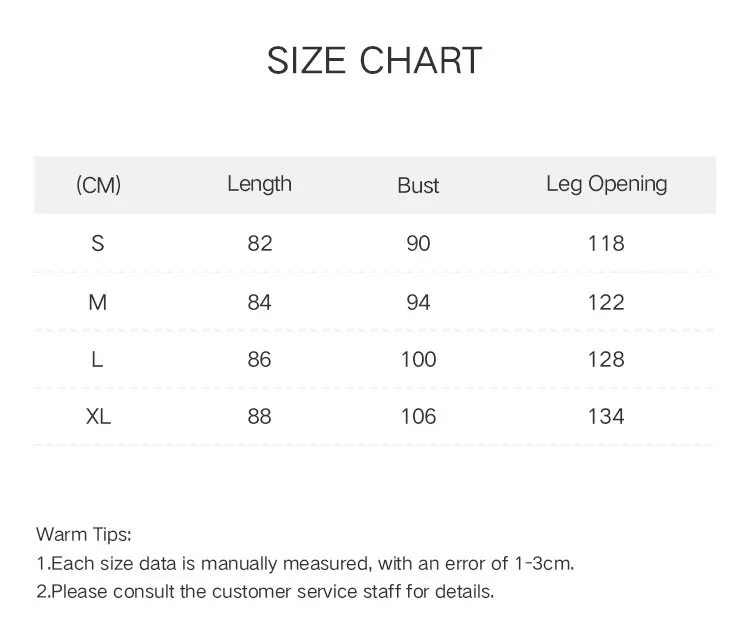Select size S row label
The image size is (750, 644).
[98, 244]
